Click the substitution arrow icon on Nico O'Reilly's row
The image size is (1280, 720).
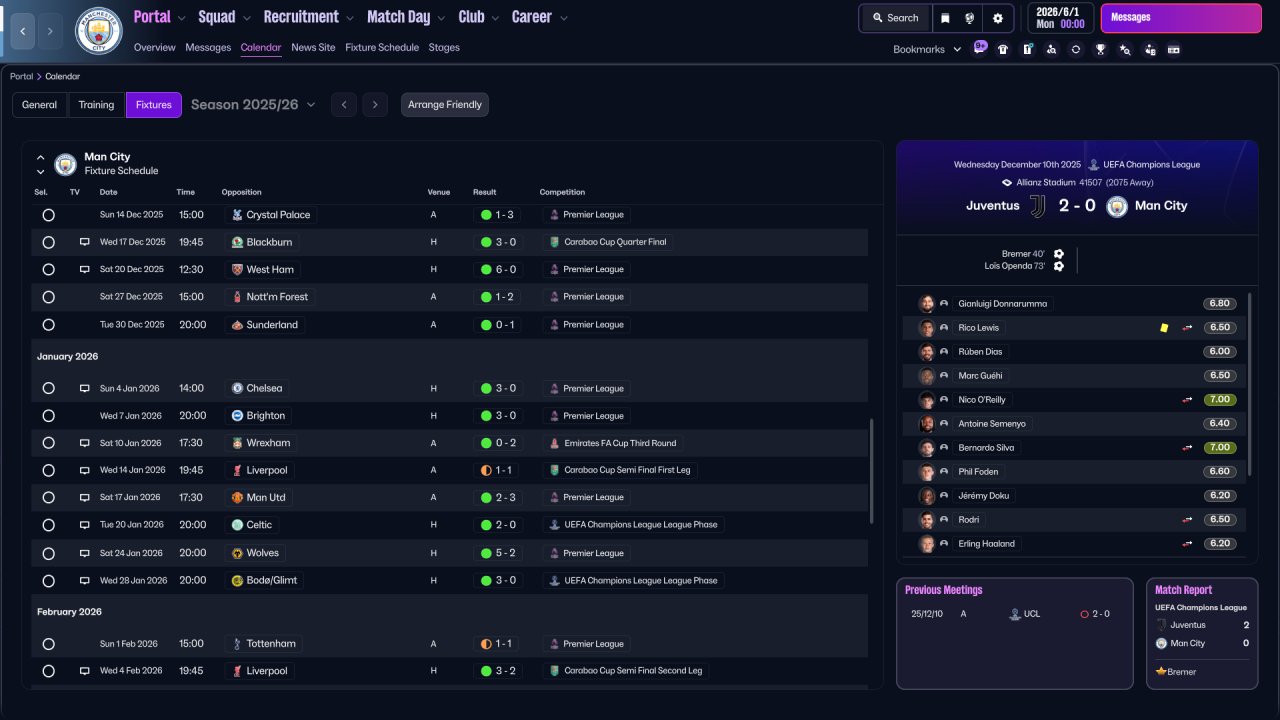[1188, 400]
